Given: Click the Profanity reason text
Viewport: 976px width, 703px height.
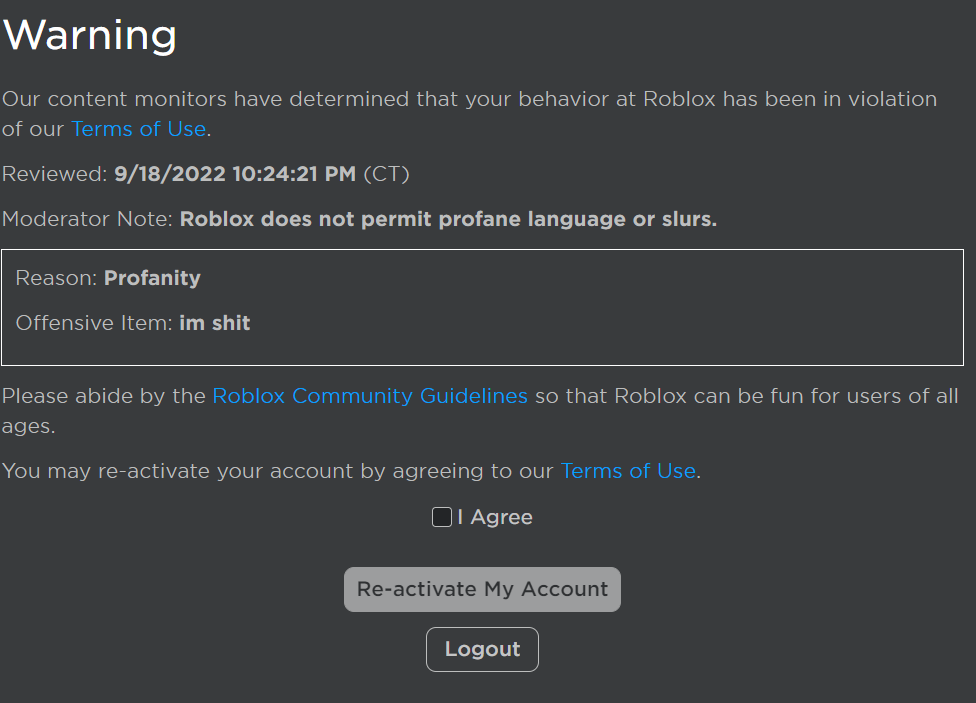Looking at the screenshot, I should click(152, 278).
